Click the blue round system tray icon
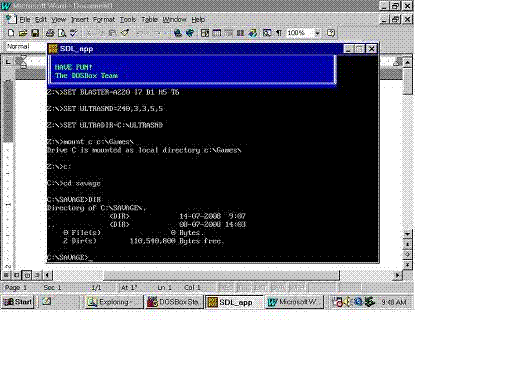Screen dimensions: 512x384 click(358, 302)
